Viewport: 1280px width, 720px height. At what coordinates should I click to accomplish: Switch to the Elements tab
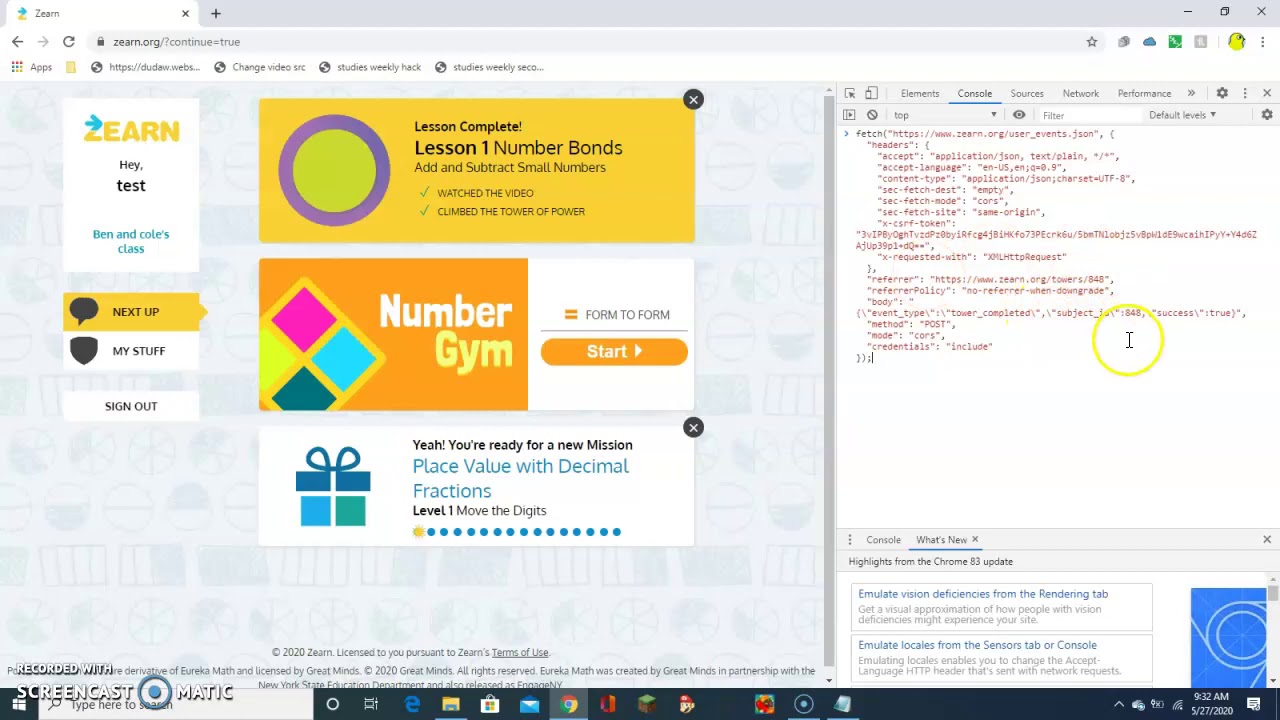pyautogui.click(x=920, y=93)
